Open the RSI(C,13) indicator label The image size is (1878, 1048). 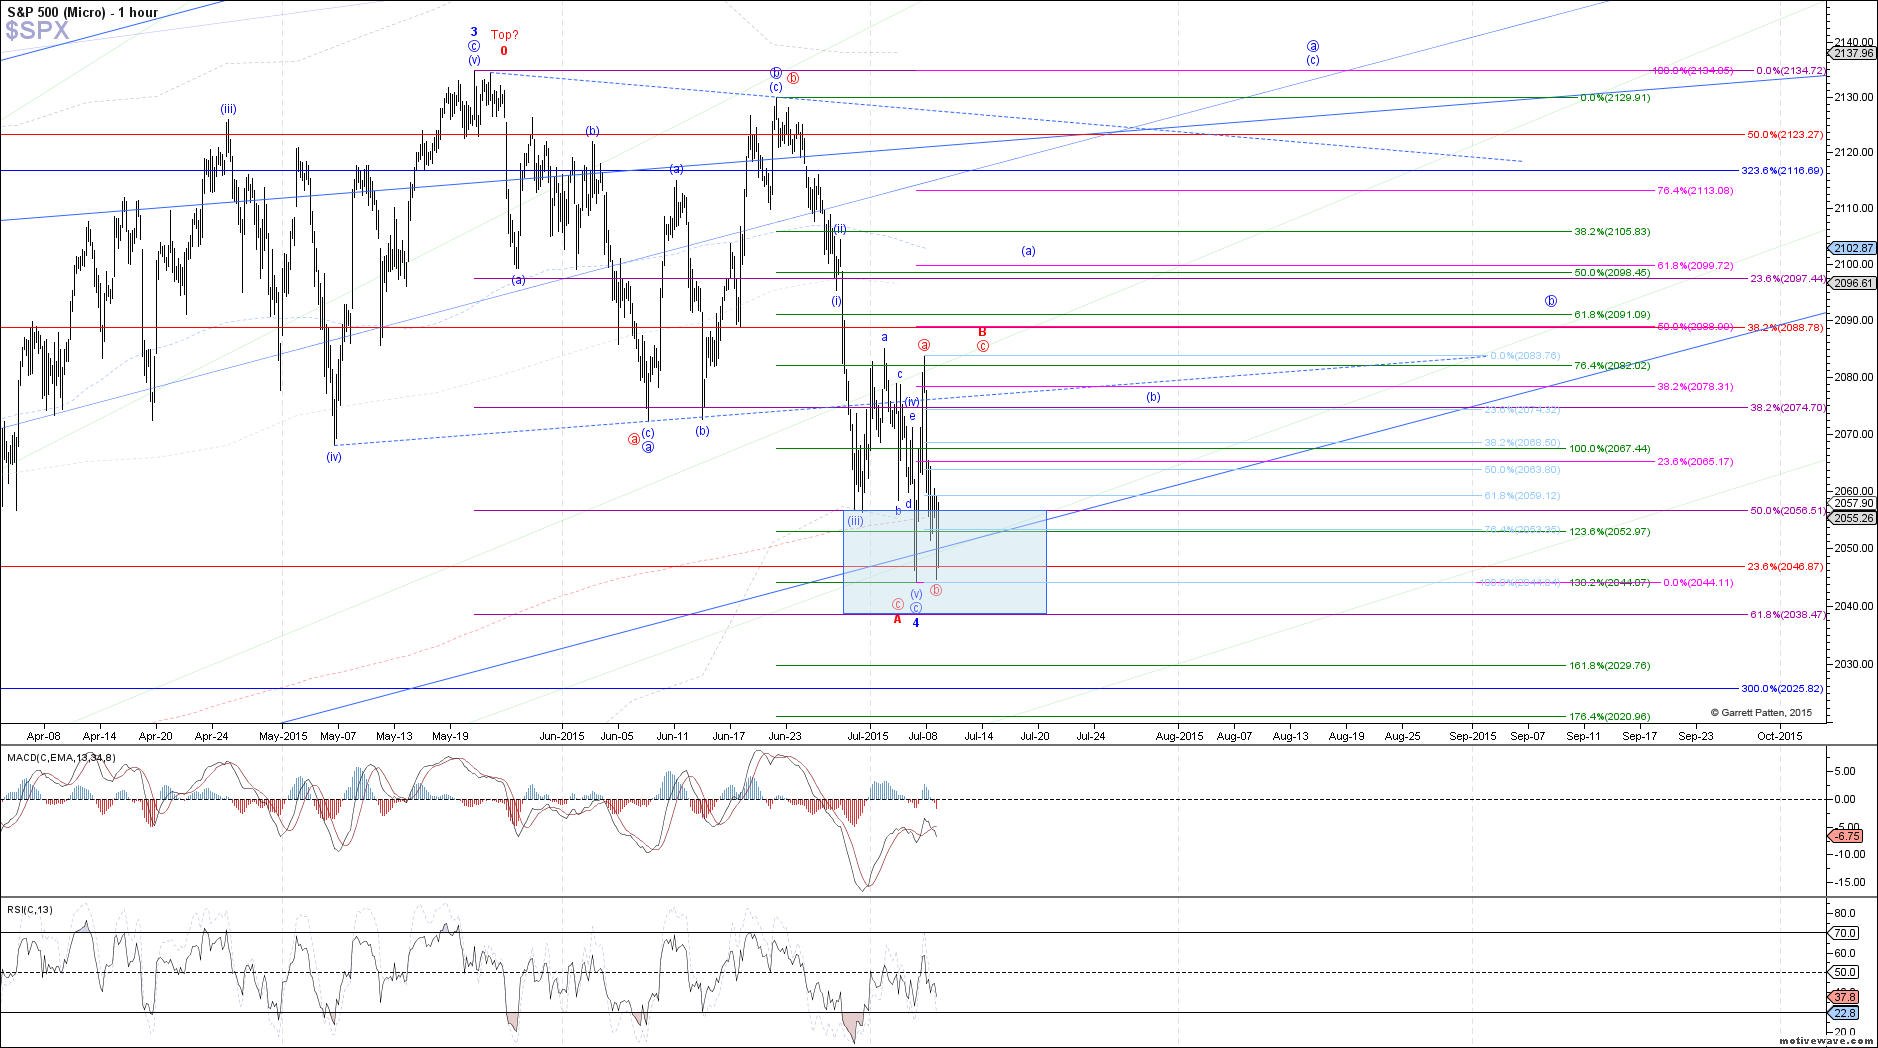[30, 909]
